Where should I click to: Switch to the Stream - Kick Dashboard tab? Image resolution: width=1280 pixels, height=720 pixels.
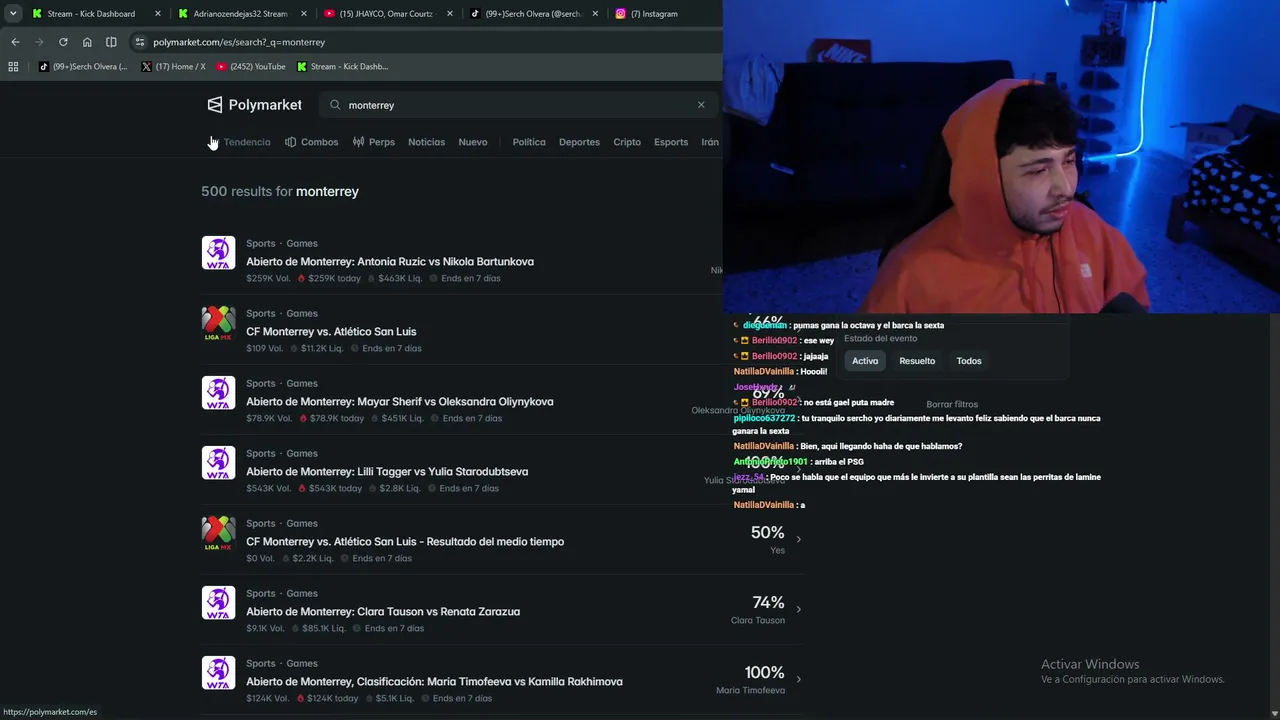90,14
